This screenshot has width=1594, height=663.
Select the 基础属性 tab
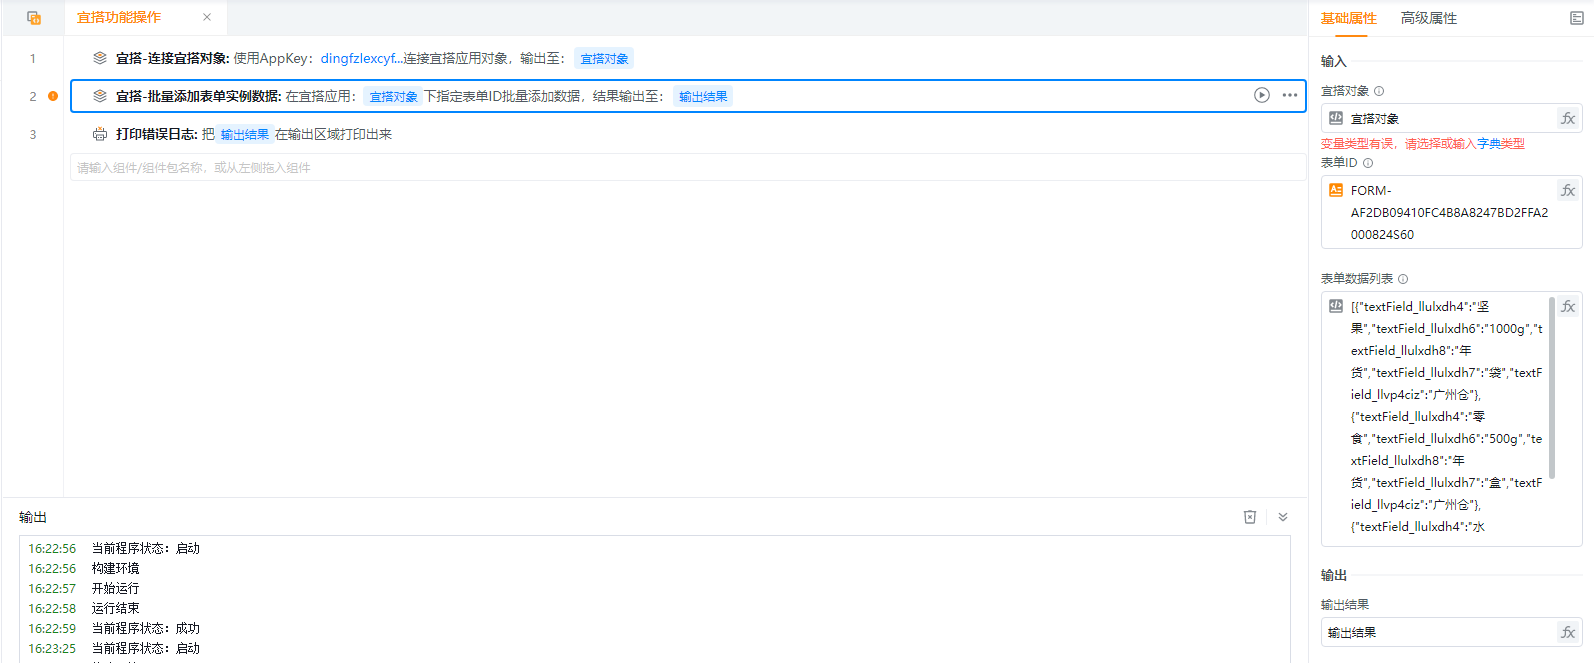1348,18
